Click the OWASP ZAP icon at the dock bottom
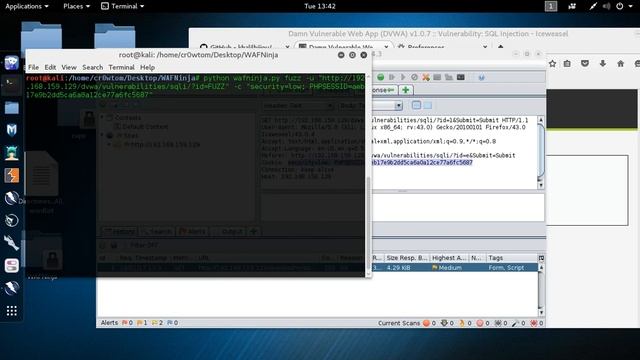The width and height of the screenshot is (640, 360). click(x=11, y=288)
